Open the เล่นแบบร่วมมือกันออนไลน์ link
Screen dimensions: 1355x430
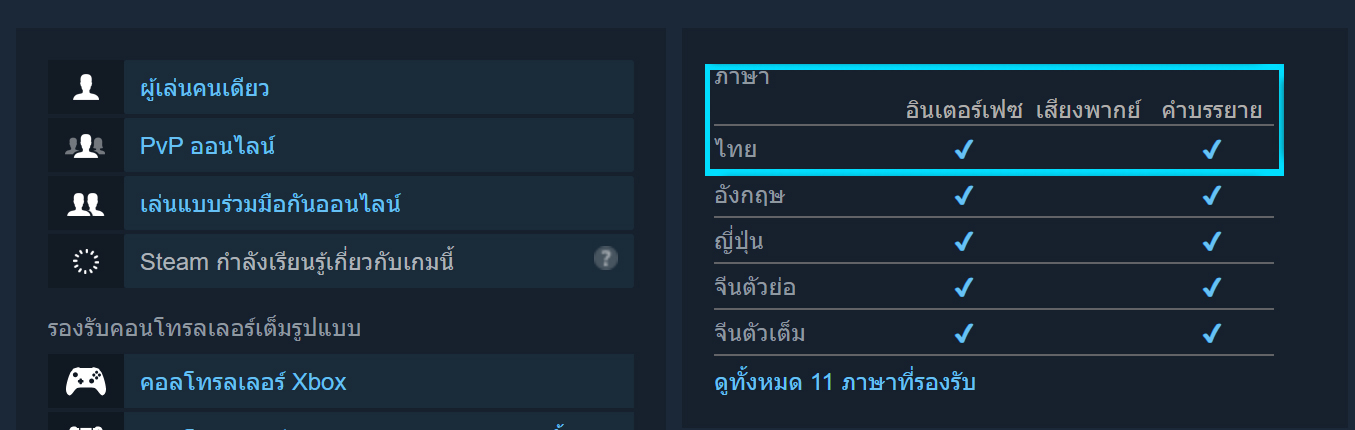click(x=270, y=205)
